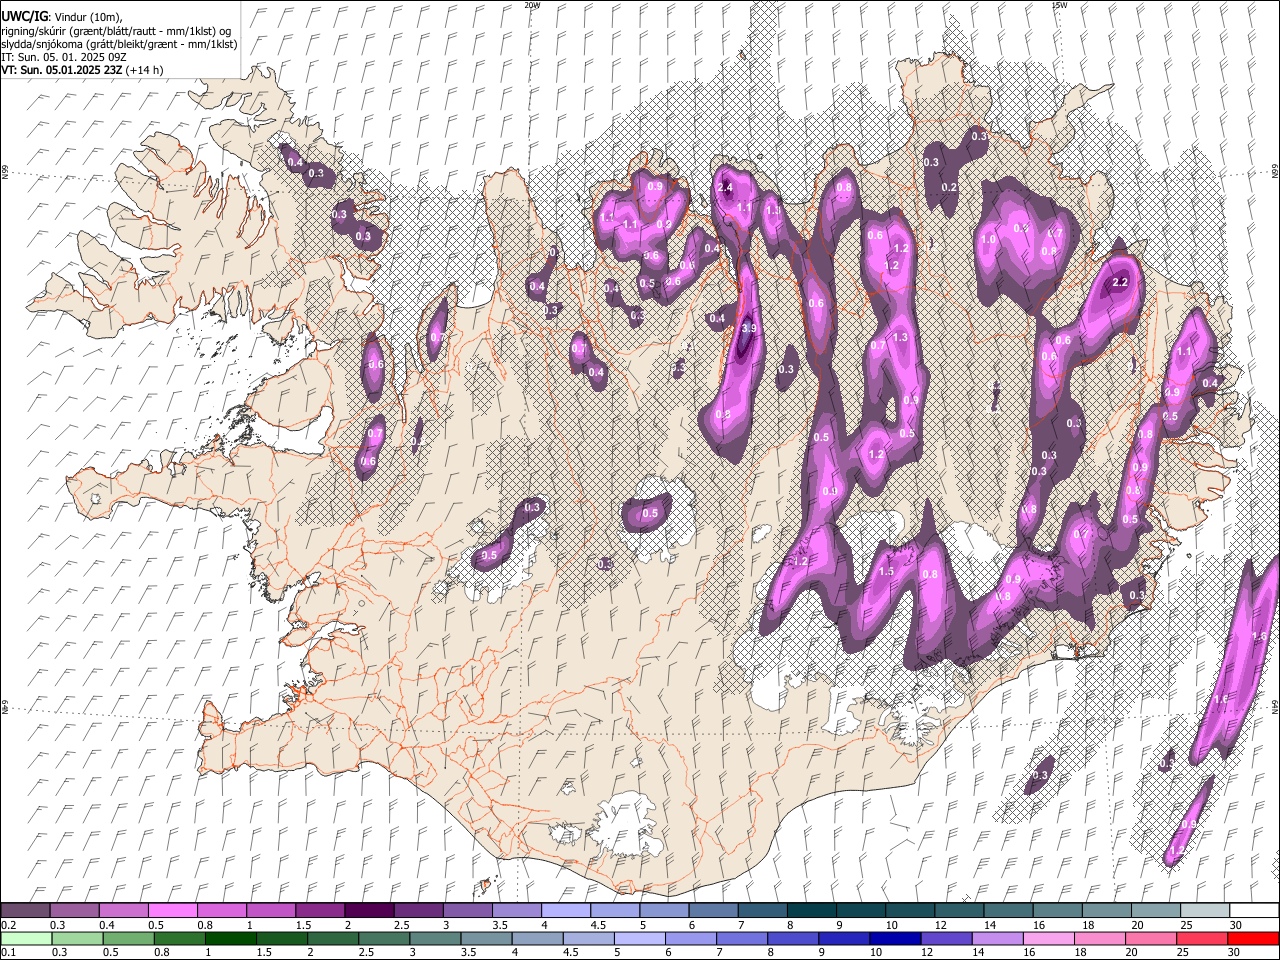Click the 'UWC/IG: Vindur (10m),' title line
Viewport: 1280px width, 960px height.
[x=62, y=17]
